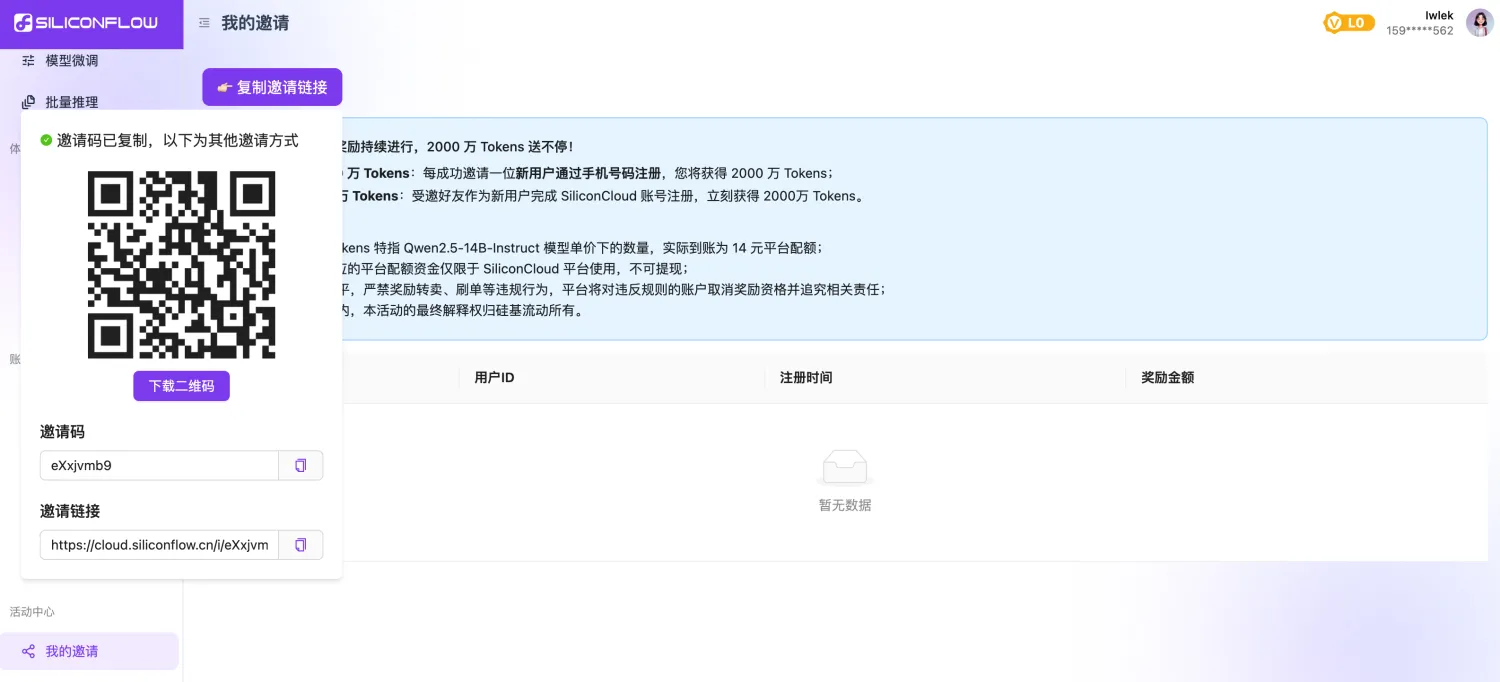Click the masked phone number 159*****562
Image resolution: width=1500 pixels, height=682 pixels.
pos(1420,31)
